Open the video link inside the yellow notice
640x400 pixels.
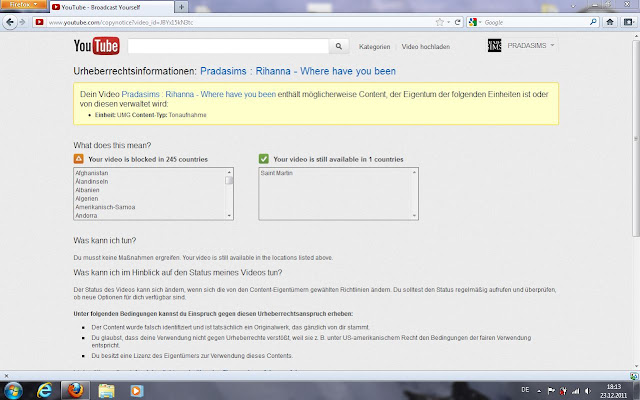point(199,94)
